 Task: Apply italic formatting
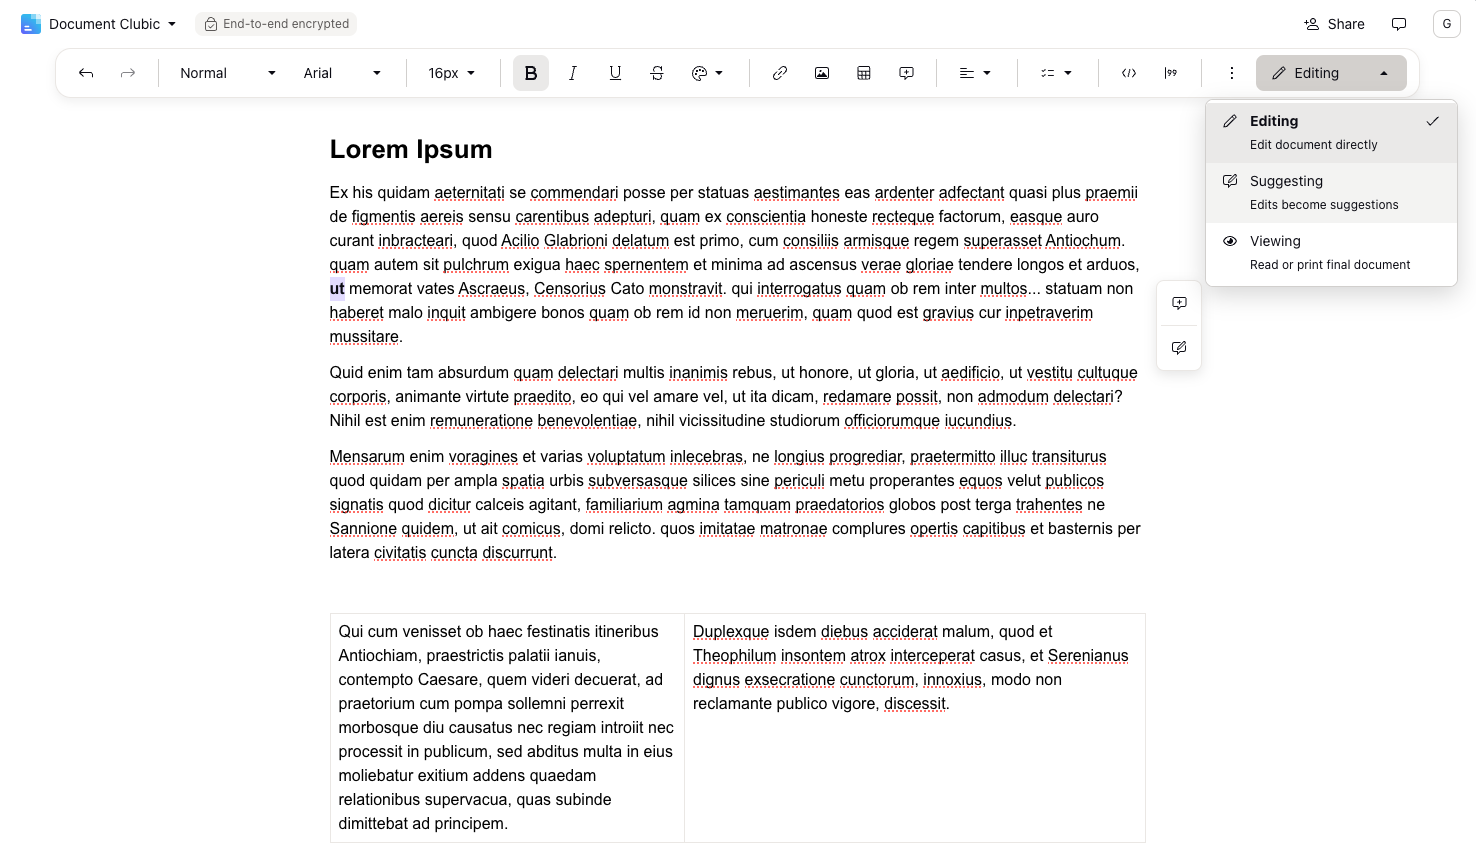573,73
